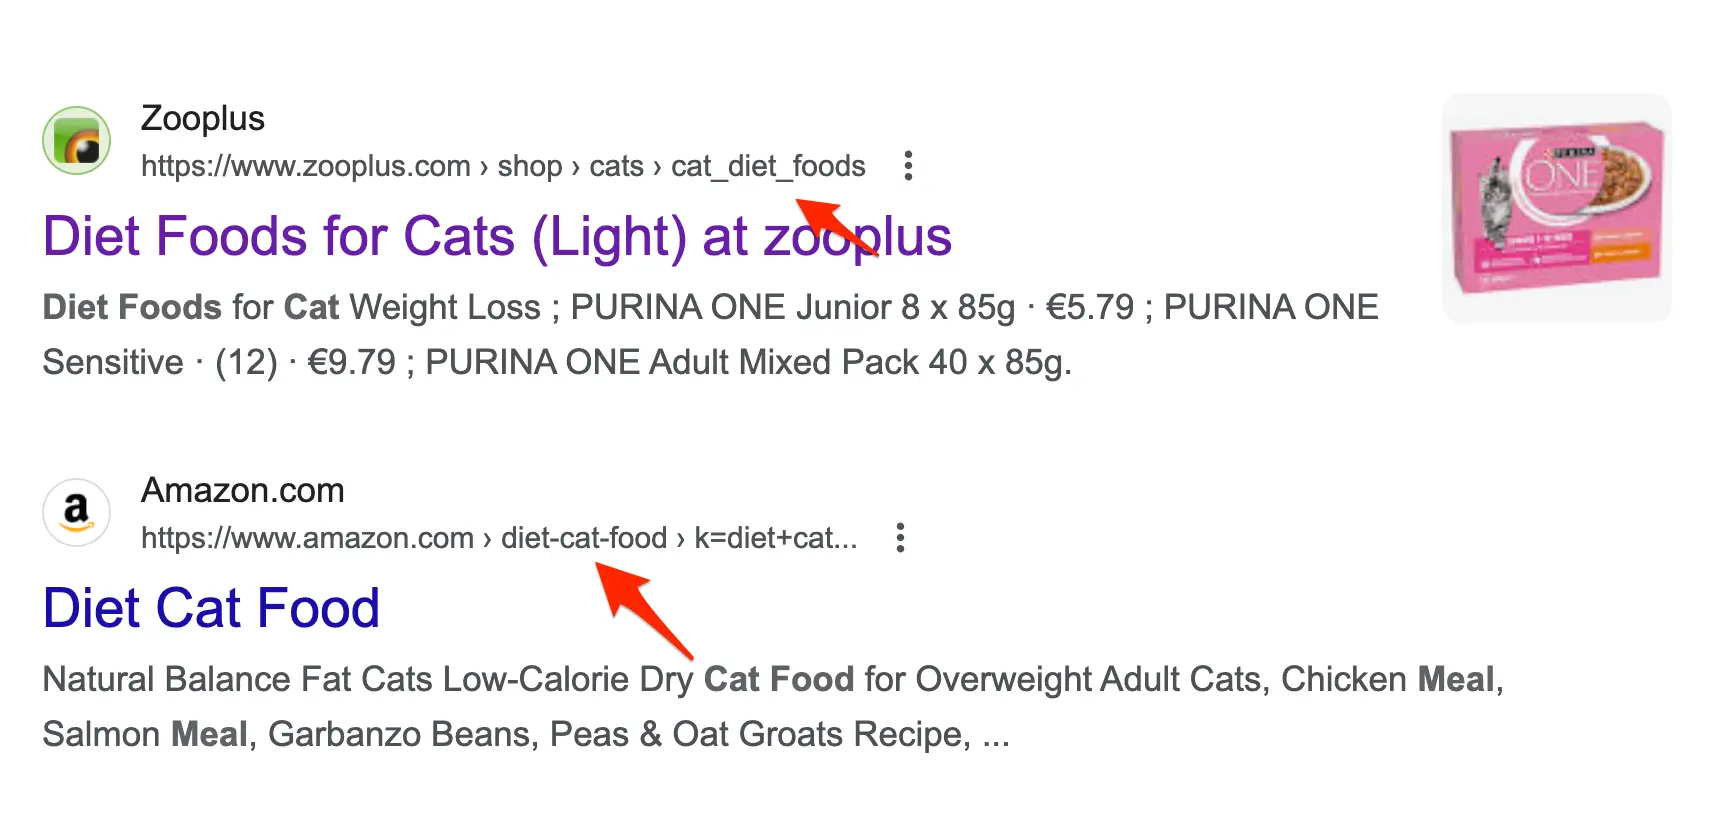Open three-dot menu beside Zooplus URL
Image resolution: width=1716 pixels, height=818 pixels.
click(908, 166)
